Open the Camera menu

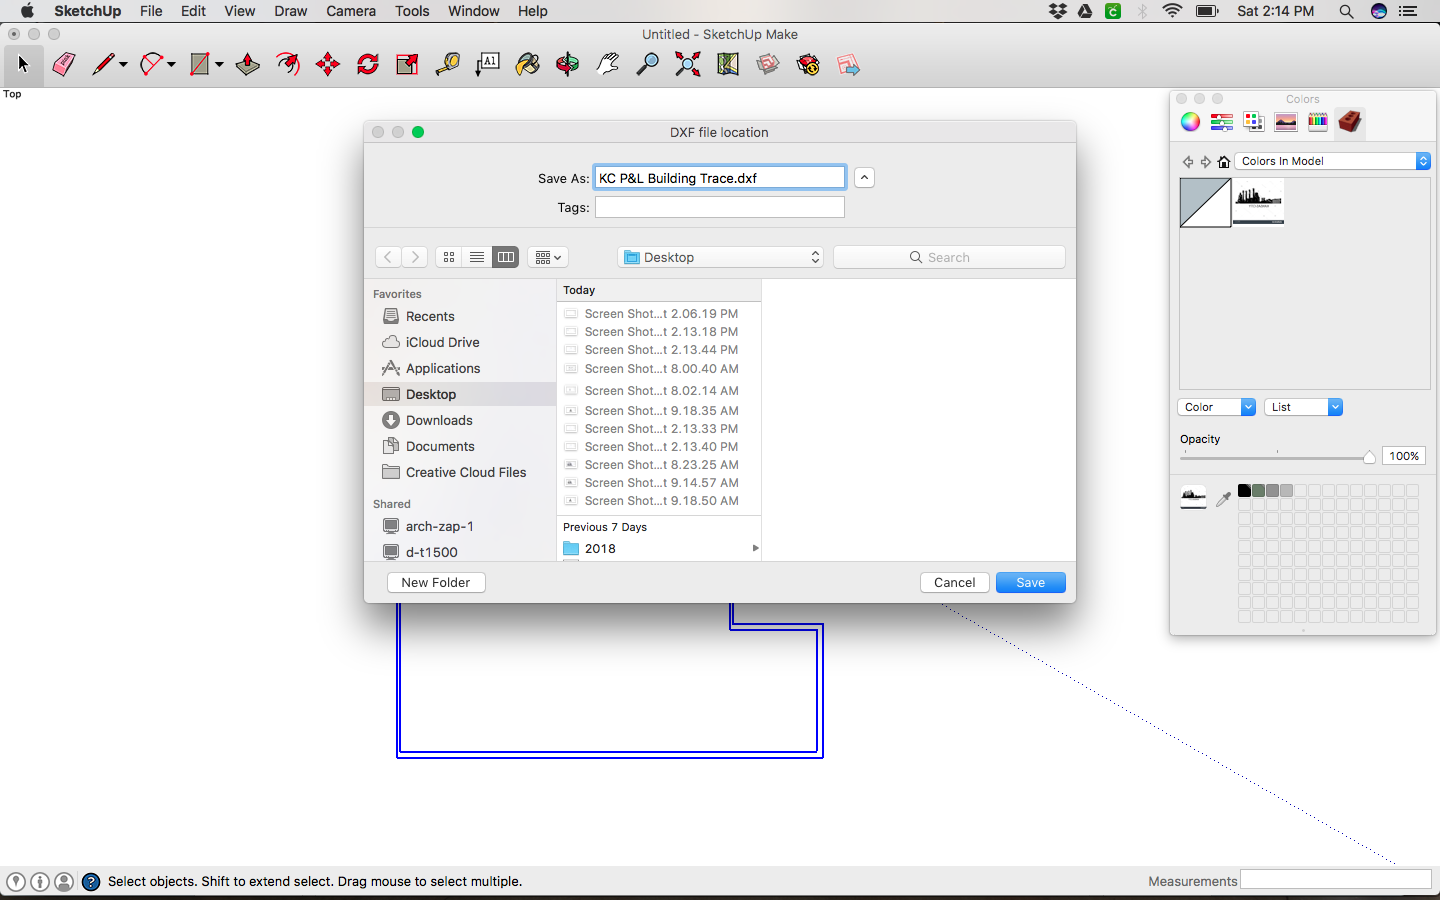[x=351, y=11]
